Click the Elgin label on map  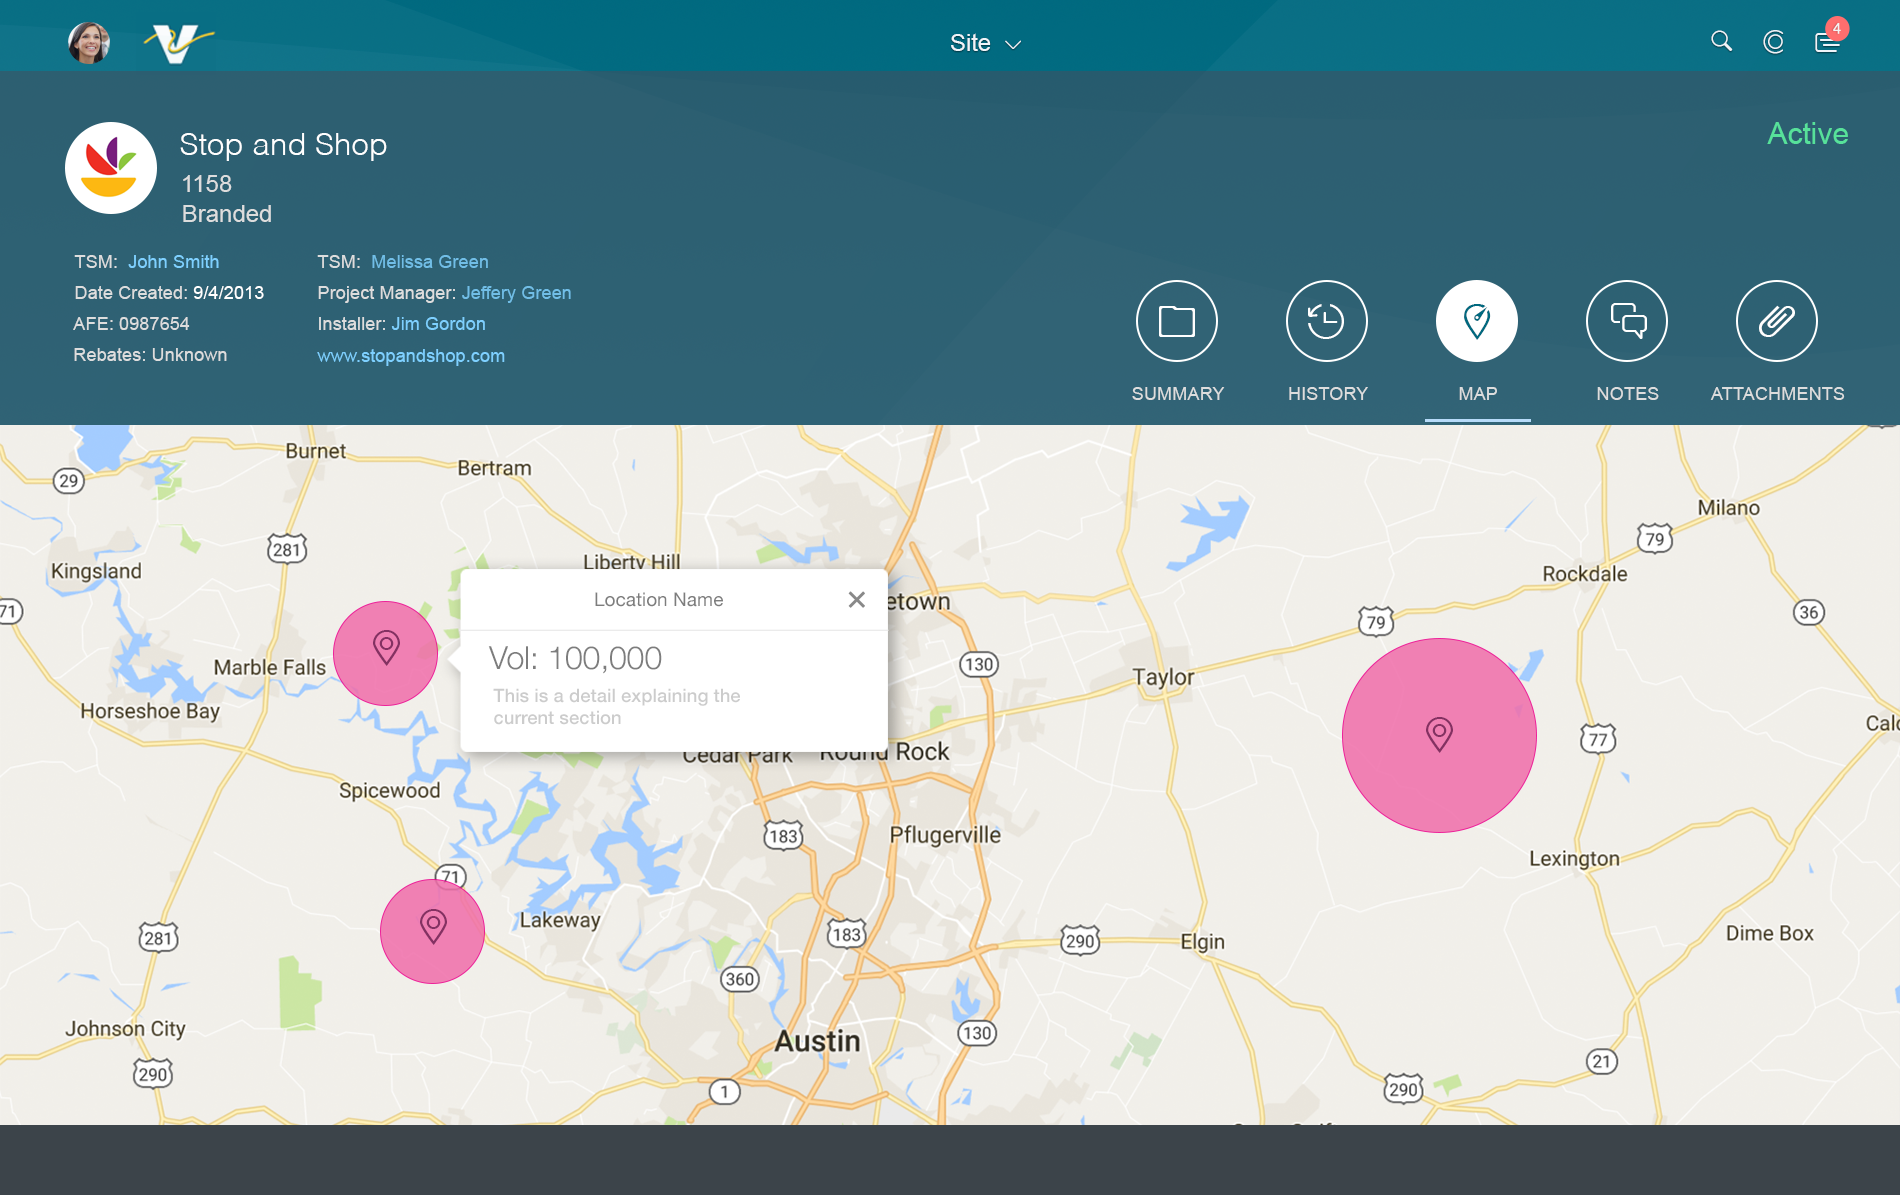tap(1202, 942)
